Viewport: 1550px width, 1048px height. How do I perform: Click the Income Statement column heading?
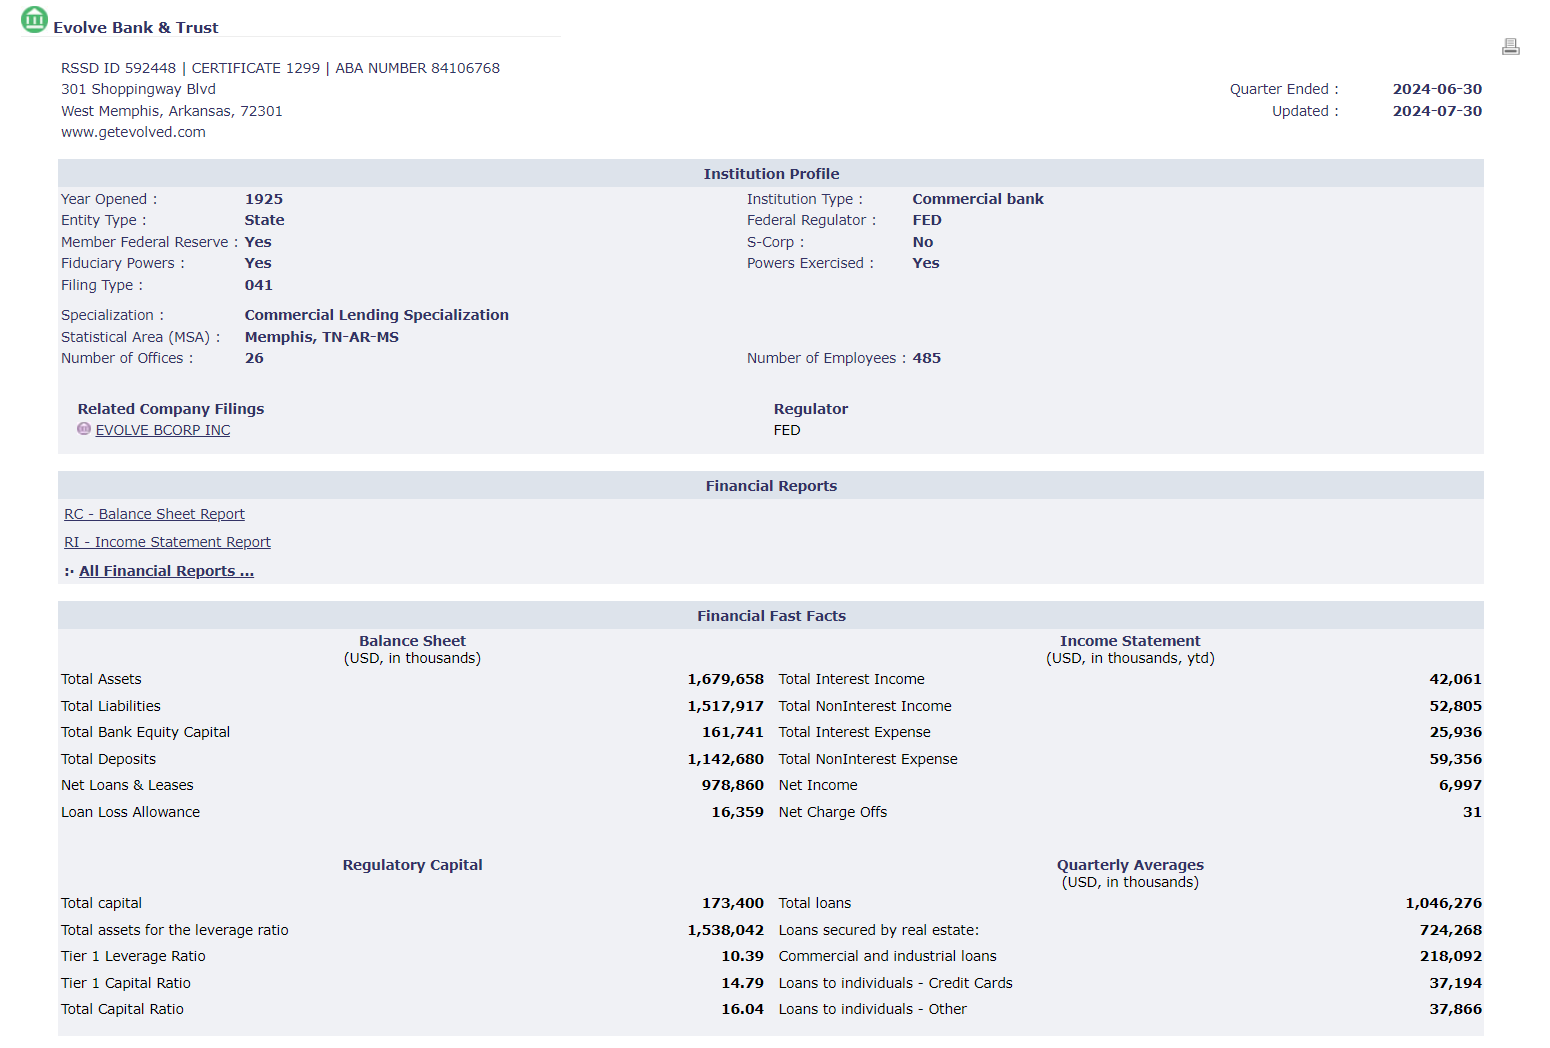click(1130, 641)
